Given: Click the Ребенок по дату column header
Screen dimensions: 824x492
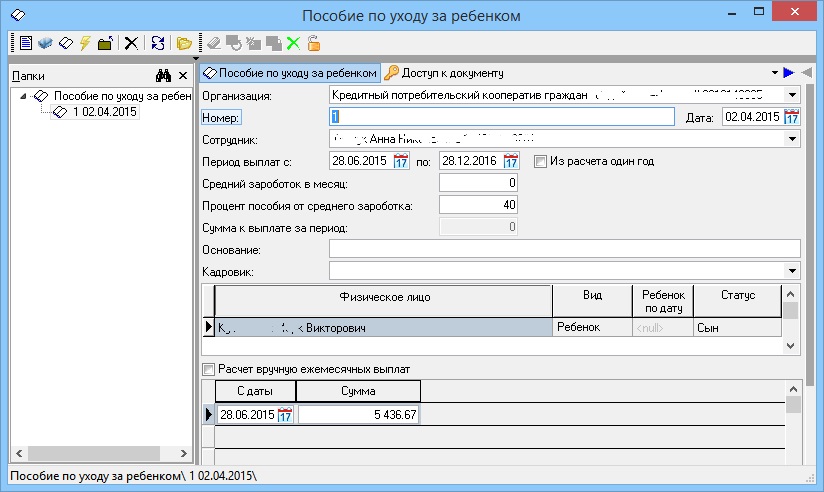Looking at the screenshot, I should click(663, 301).
